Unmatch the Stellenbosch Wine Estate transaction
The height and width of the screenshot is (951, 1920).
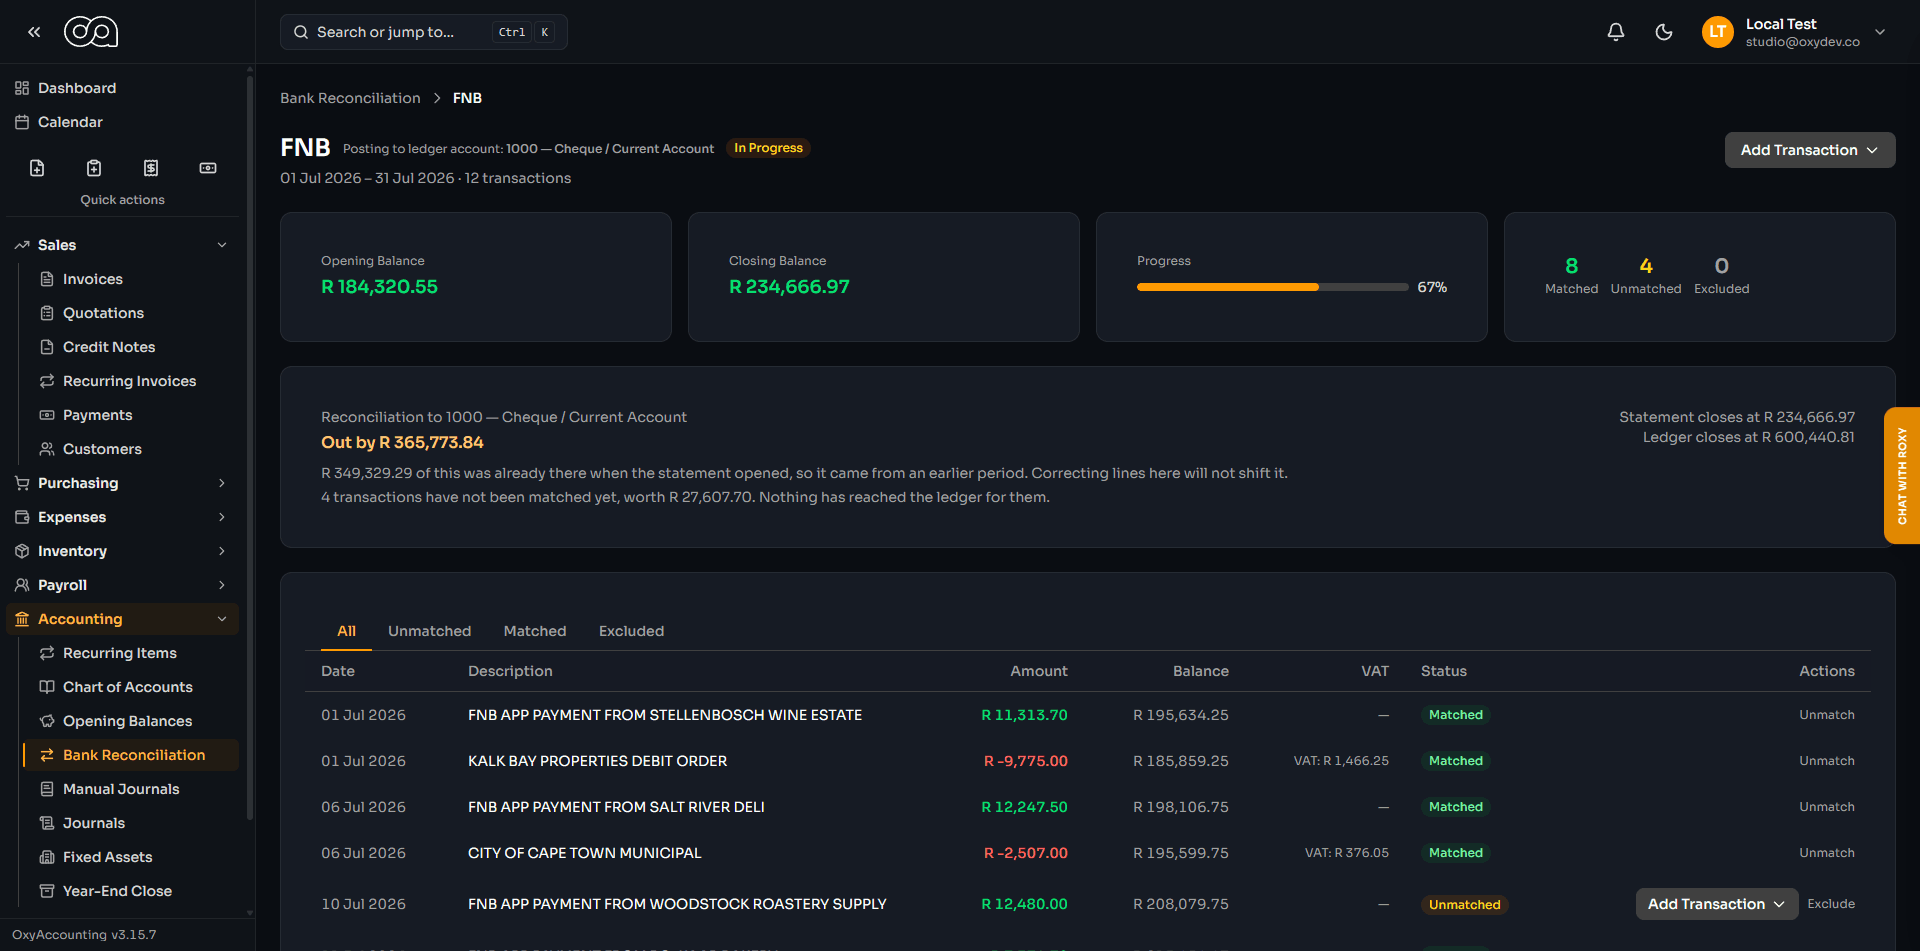point(1827,715)
